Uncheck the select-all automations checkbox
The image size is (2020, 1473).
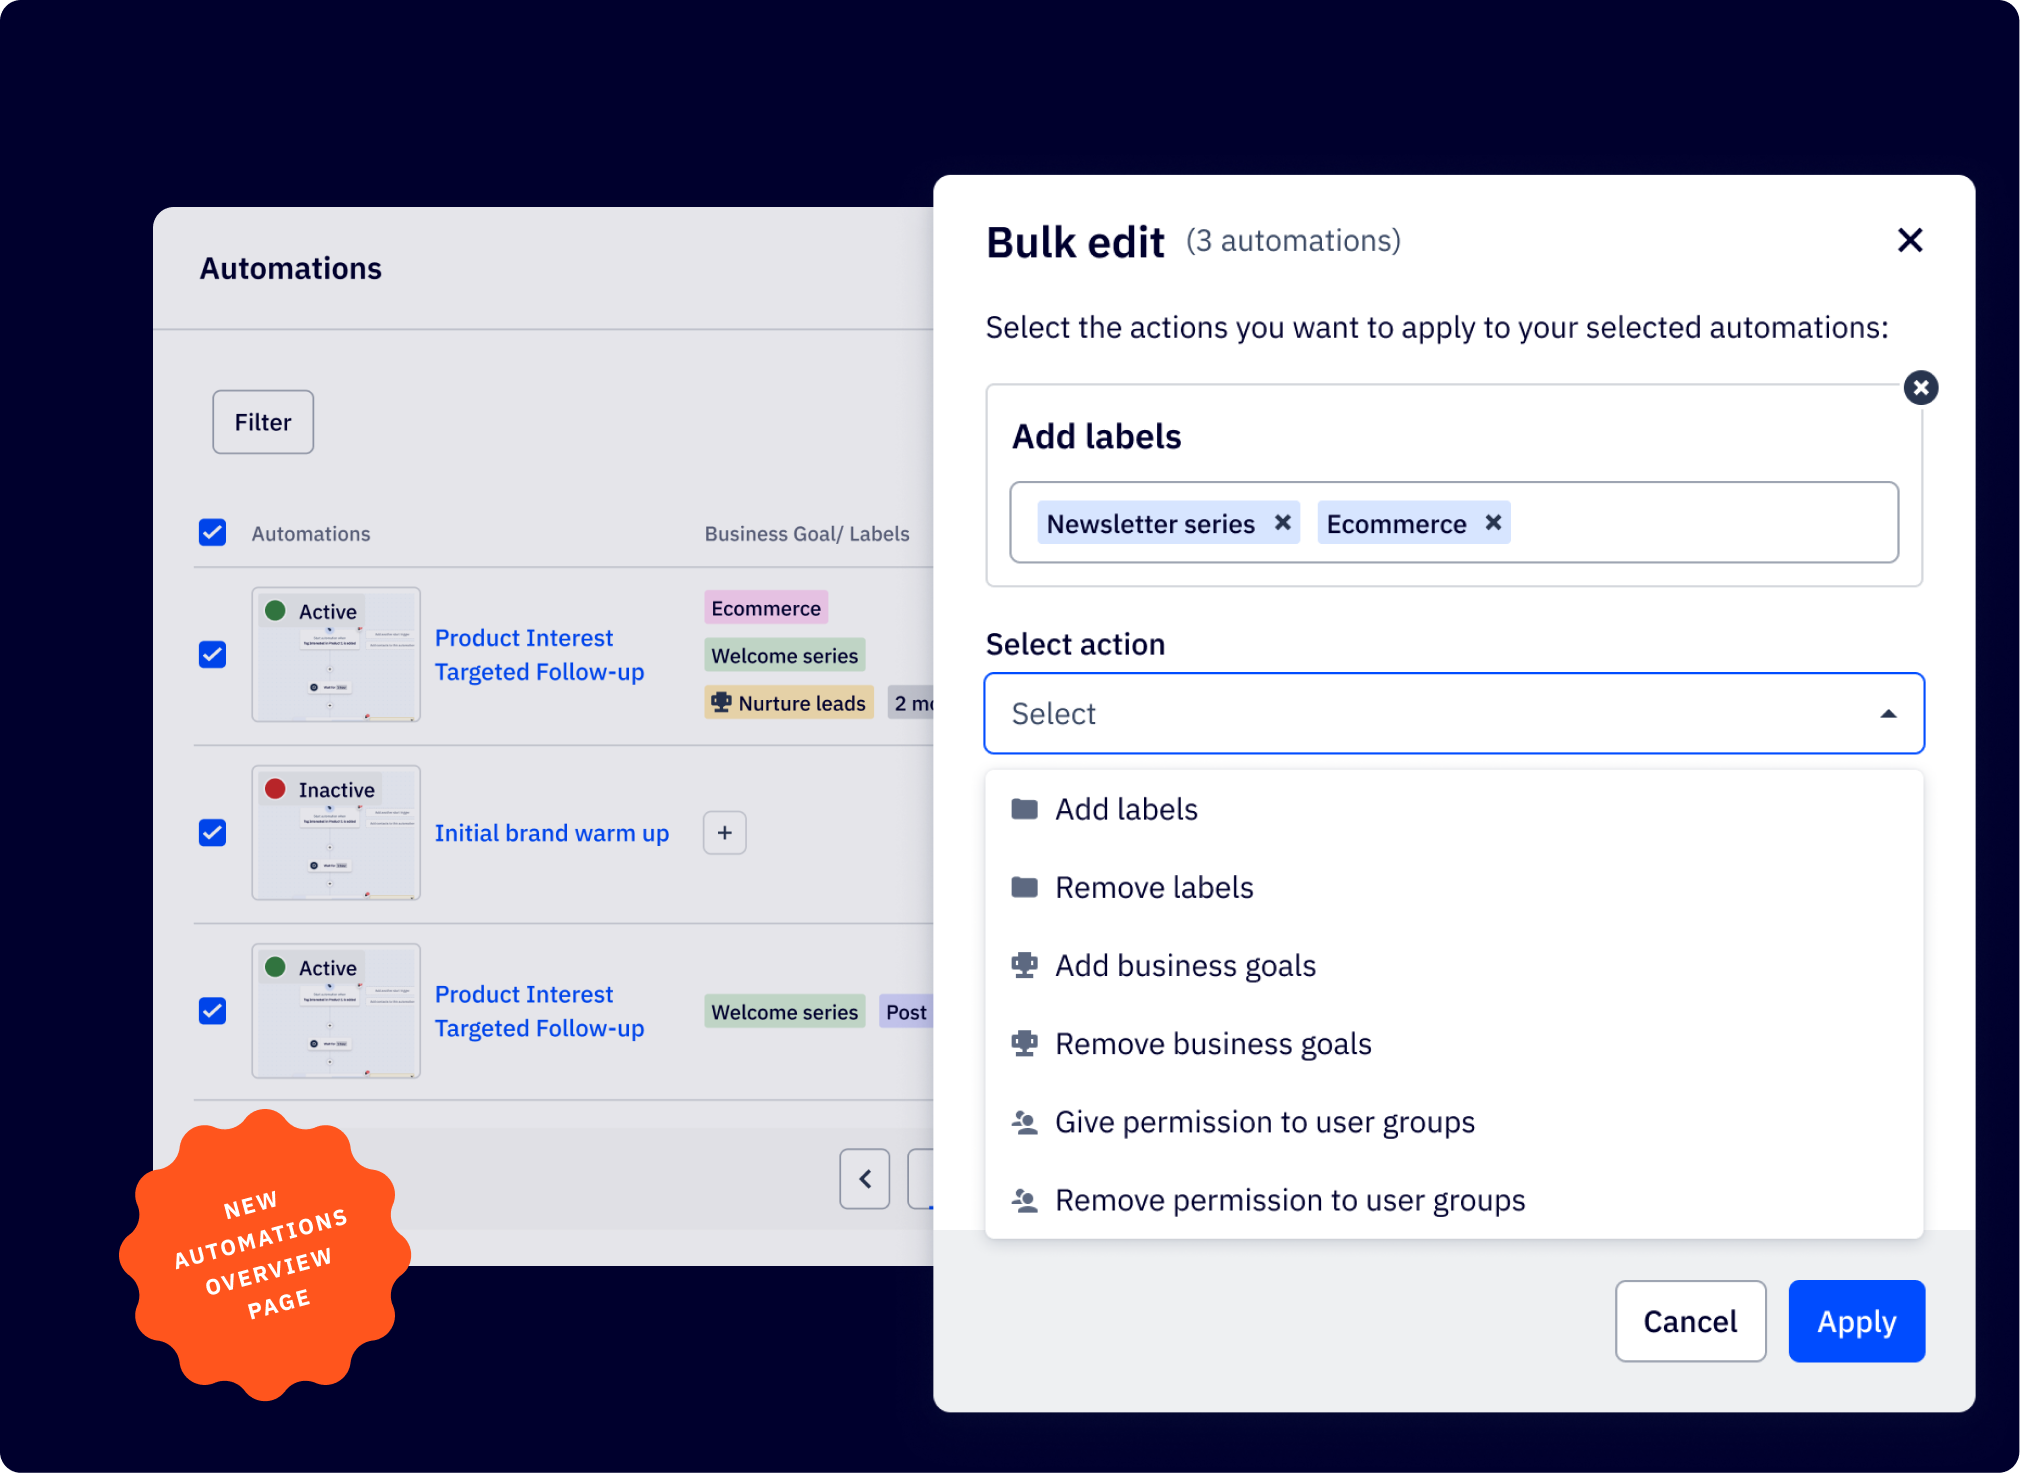click(x=212, y=533)
